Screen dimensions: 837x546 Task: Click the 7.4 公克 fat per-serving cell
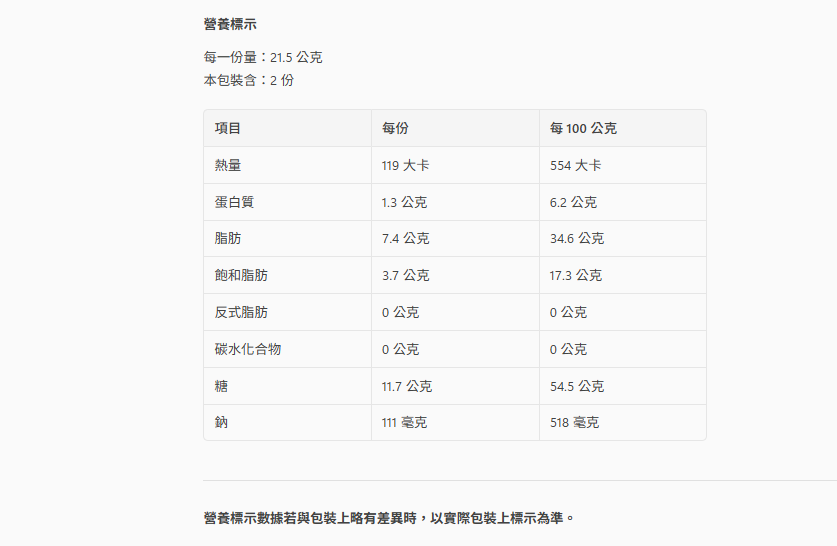(x=405, y=239)
